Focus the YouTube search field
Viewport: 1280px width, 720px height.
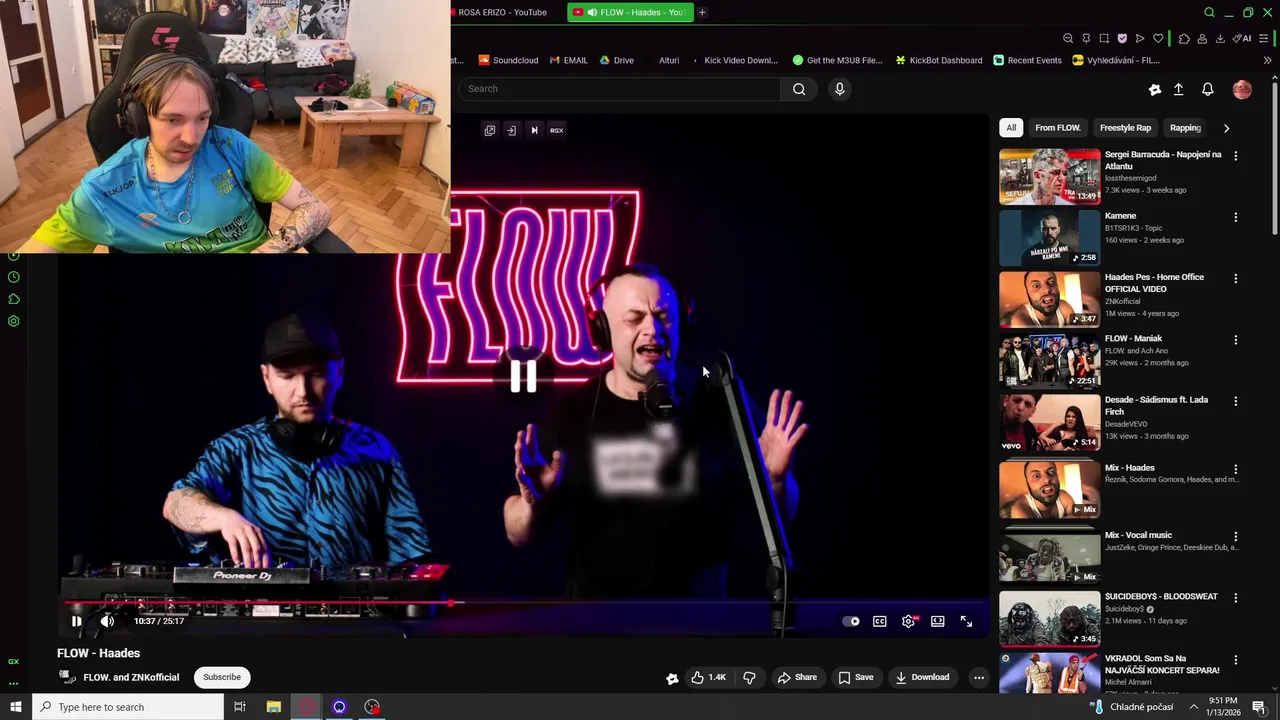(x=620, y=89)
